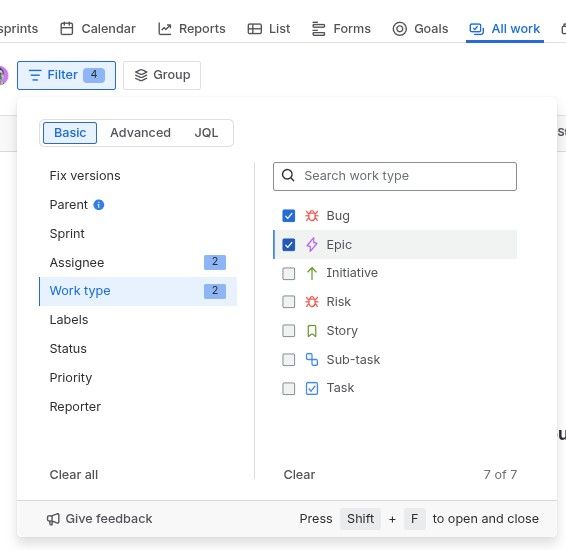
Task: Click the Story bookmark icon
Action: pos(312,331)
